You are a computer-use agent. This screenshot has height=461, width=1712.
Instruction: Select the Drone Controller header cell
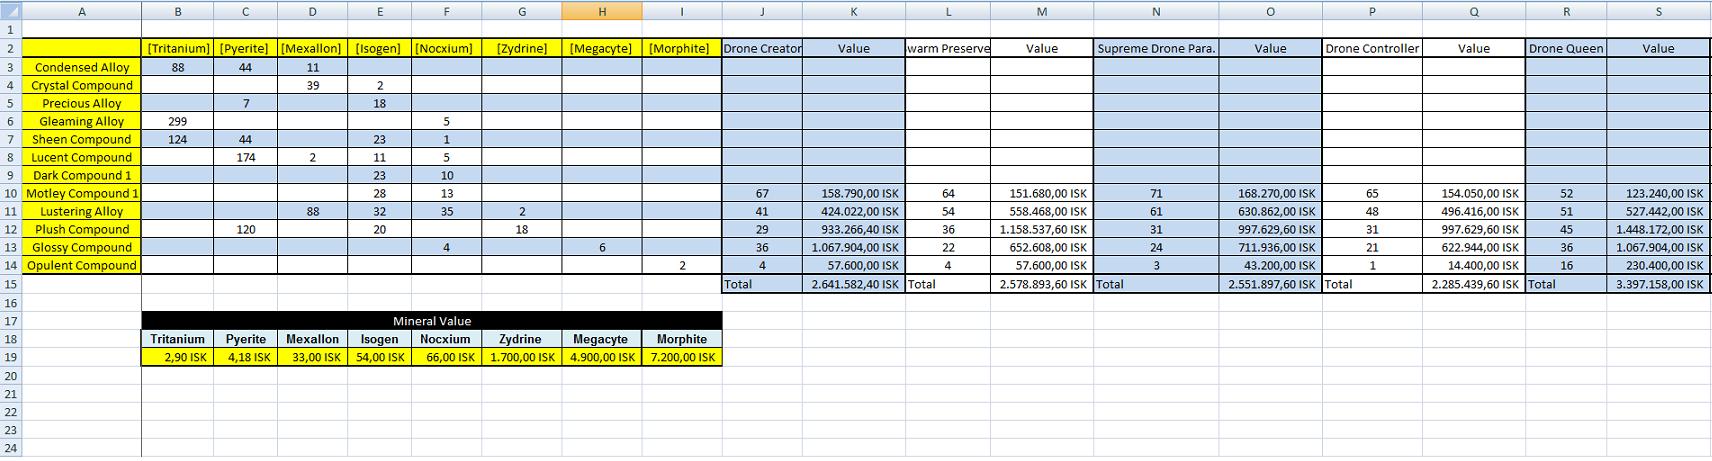[1372, 48]
